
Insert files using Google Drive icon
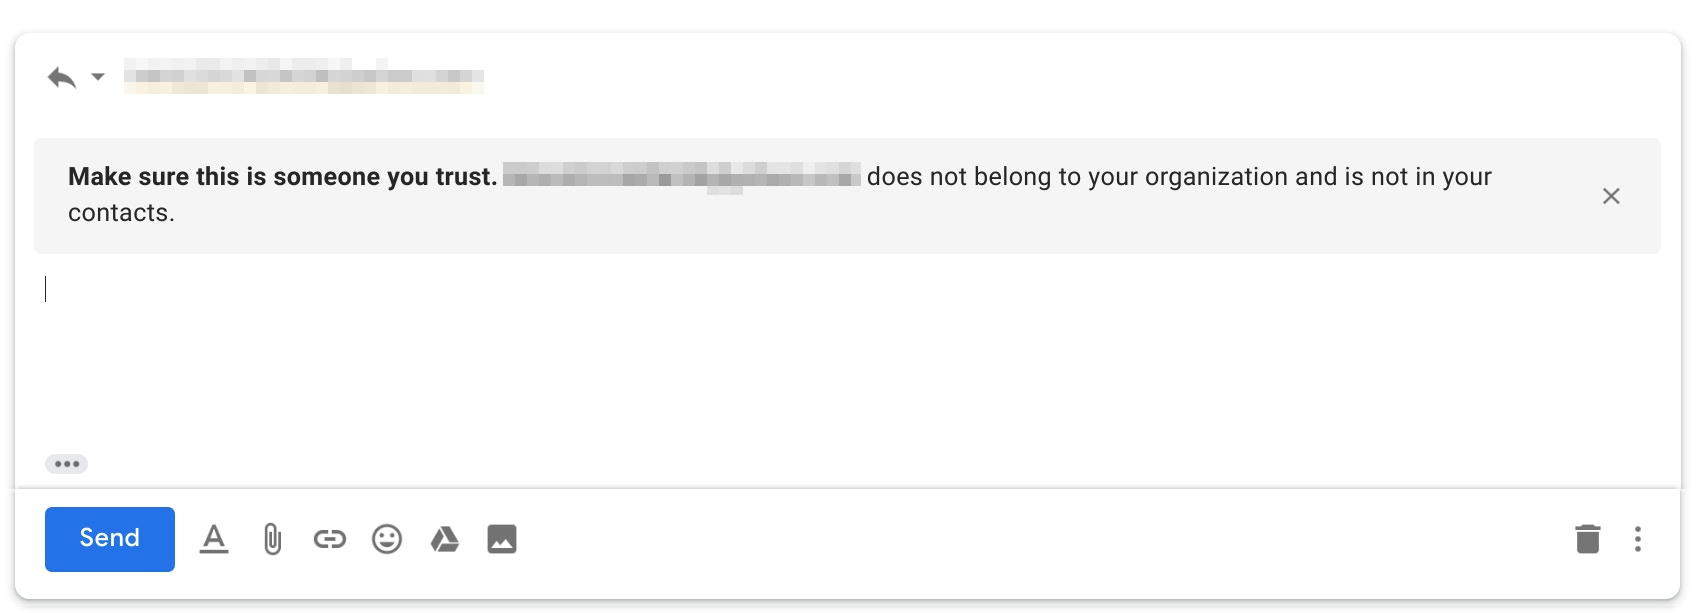pos(445,539)
